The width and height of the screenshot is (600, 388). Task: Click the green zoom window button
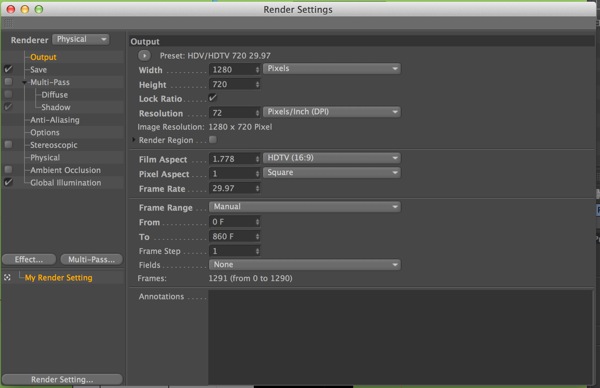pos(39,9)
